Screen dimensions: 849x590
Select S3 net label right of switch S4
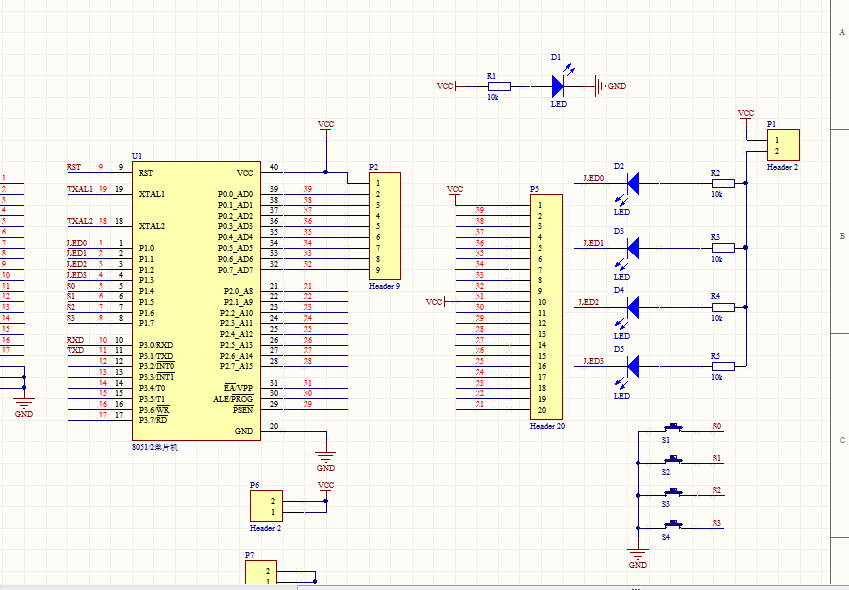pyautogui.click(x=717, y=523)
